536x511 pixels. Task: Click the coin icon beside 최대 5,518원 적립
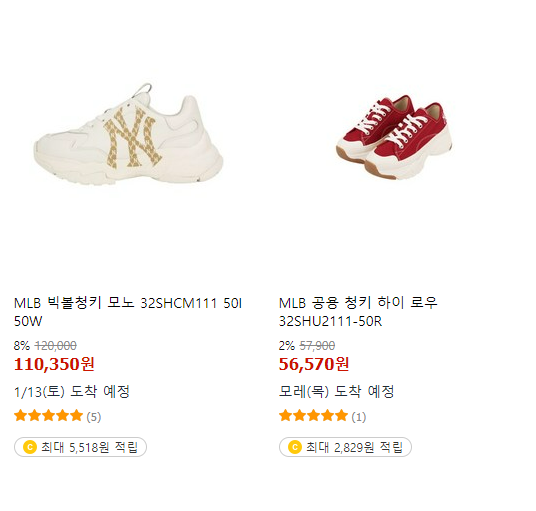30,447
